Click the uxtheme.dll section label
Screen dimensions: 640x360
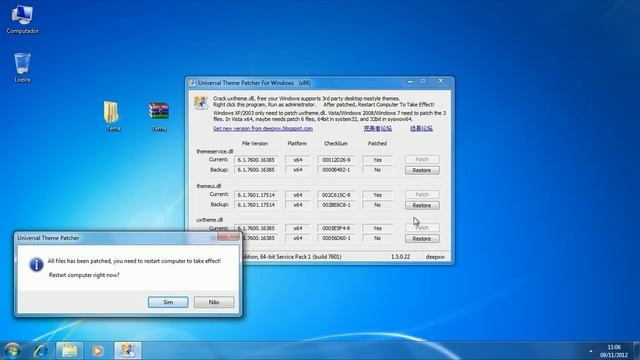209,220
